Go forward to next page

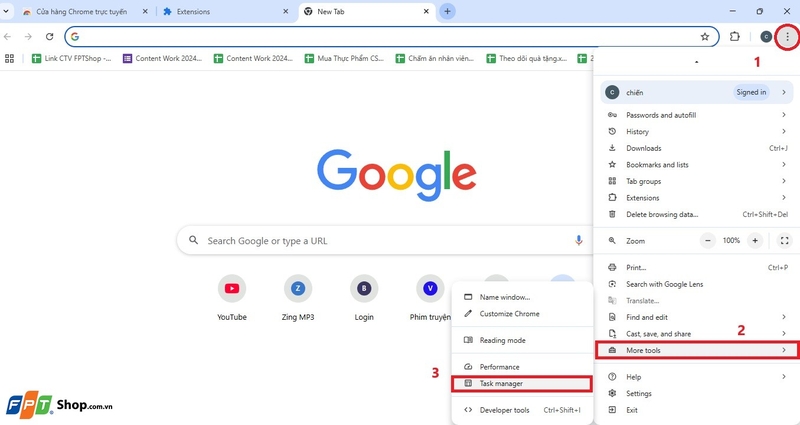[28, 37]
